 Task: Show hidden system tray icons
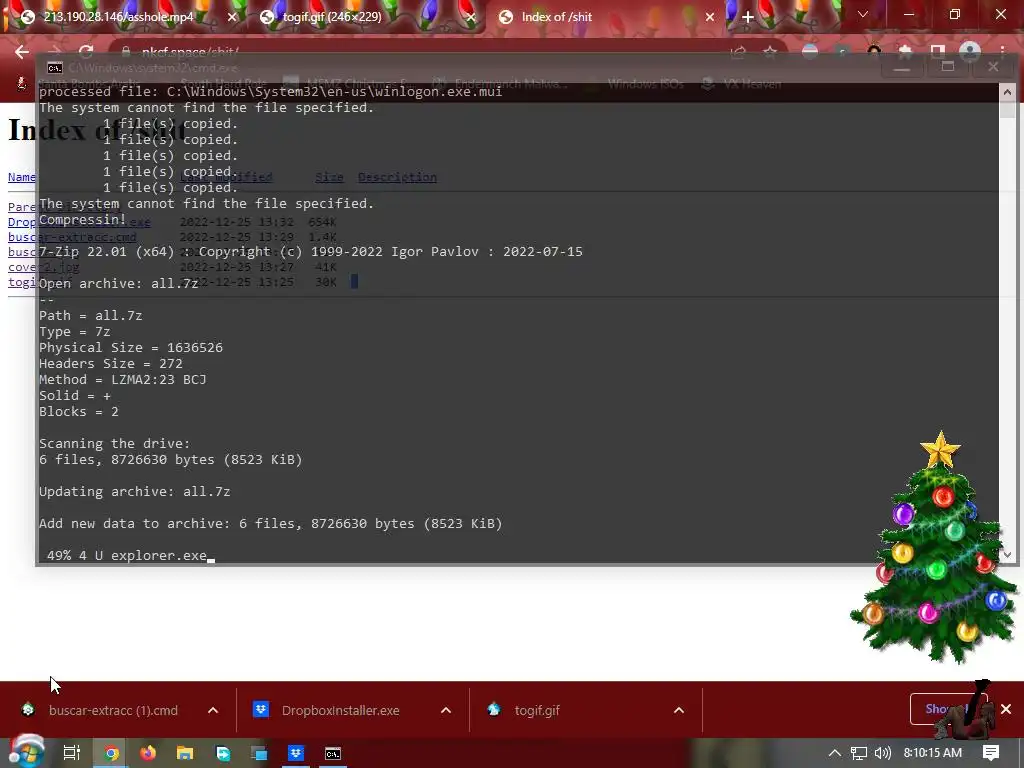pos(835,753)
